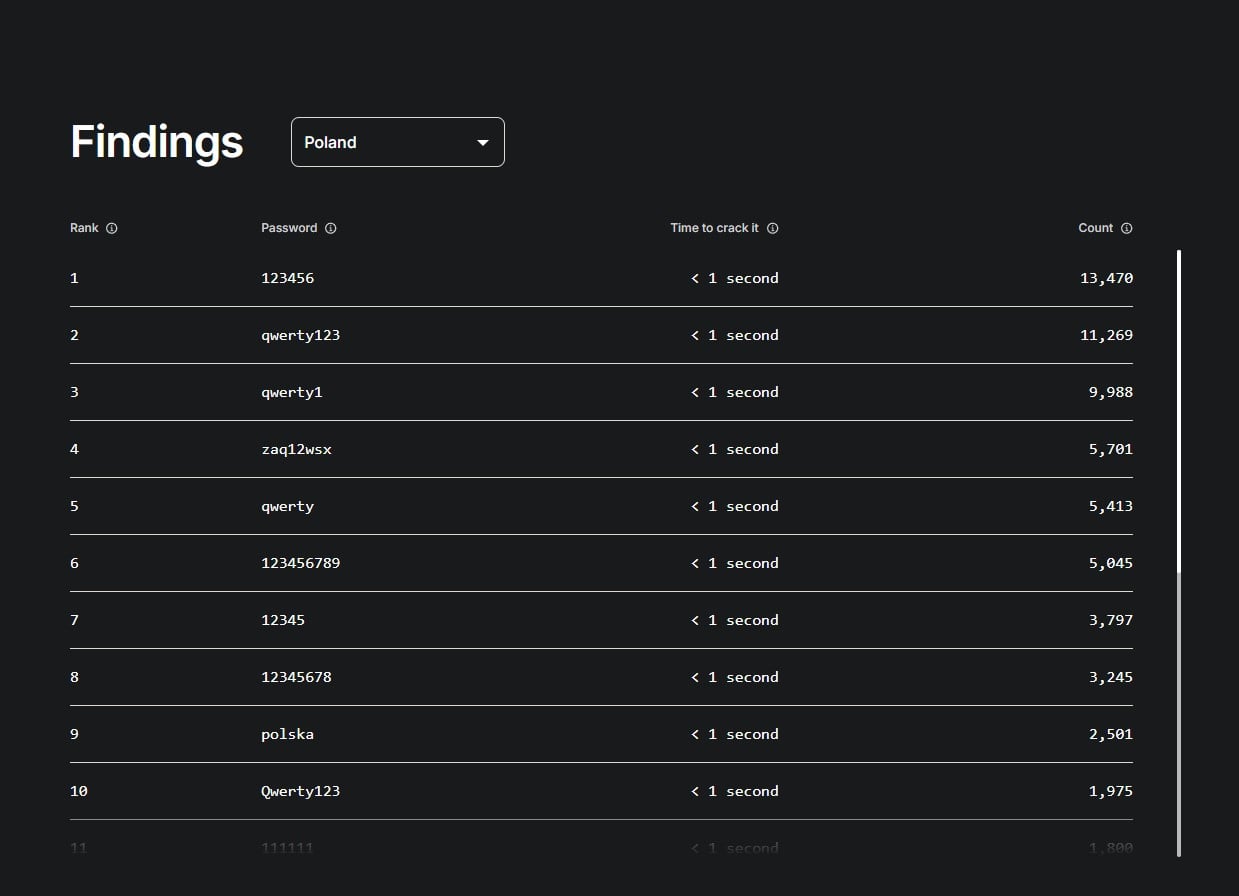Click the count value 13,470
The height and width of the screenshot is (896, 1239).
1106,278
